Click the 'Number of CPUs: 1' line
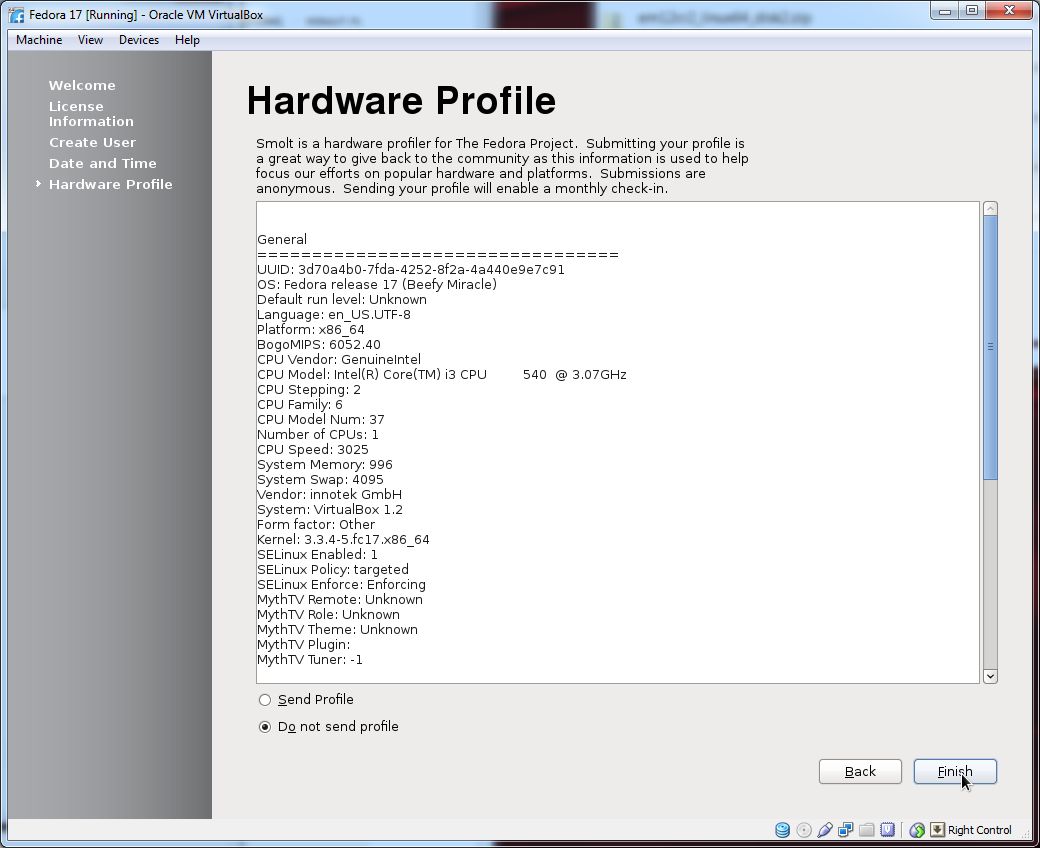Screen dimensions: 1040x848 pos(318,434)
